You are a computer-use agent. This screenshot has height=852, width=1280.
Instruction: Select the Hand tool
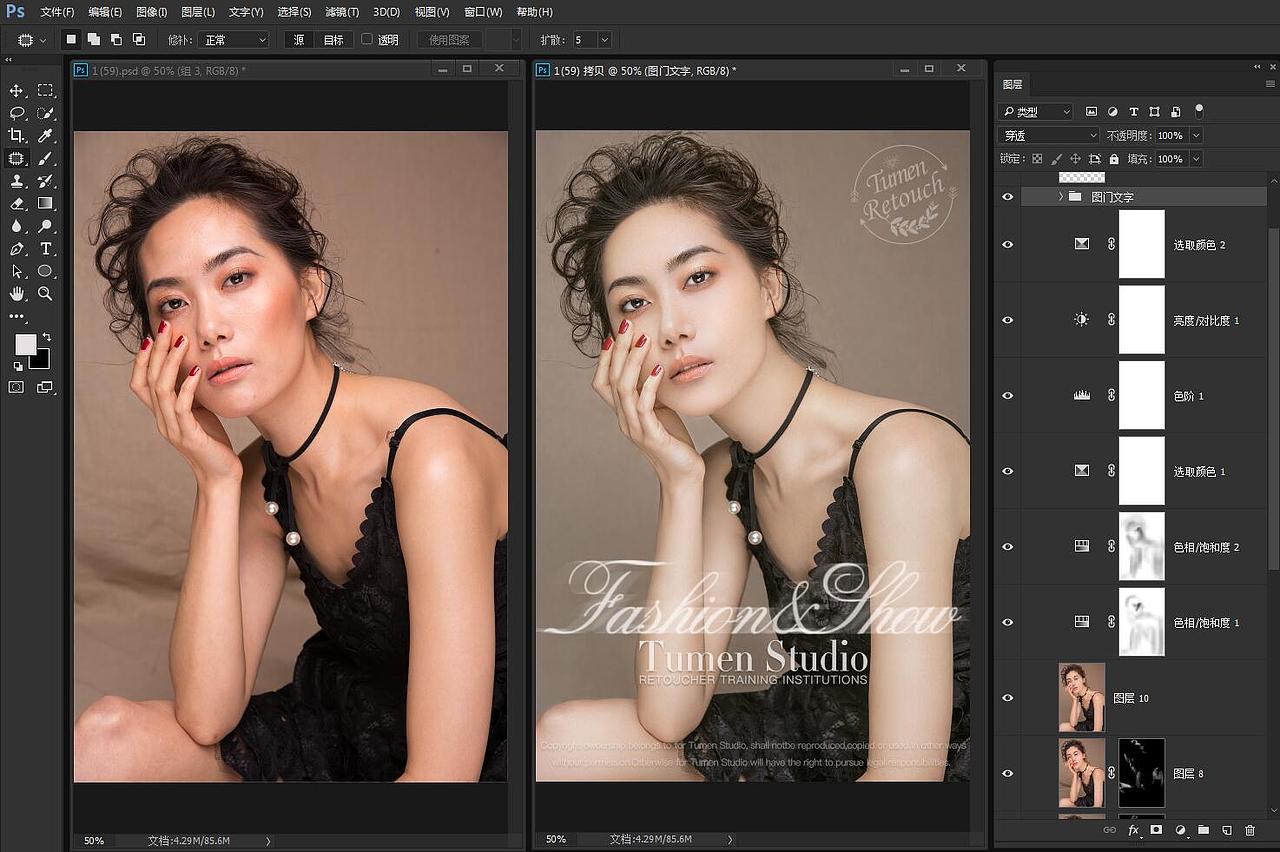pyautogui.click(x=16, y=293)
